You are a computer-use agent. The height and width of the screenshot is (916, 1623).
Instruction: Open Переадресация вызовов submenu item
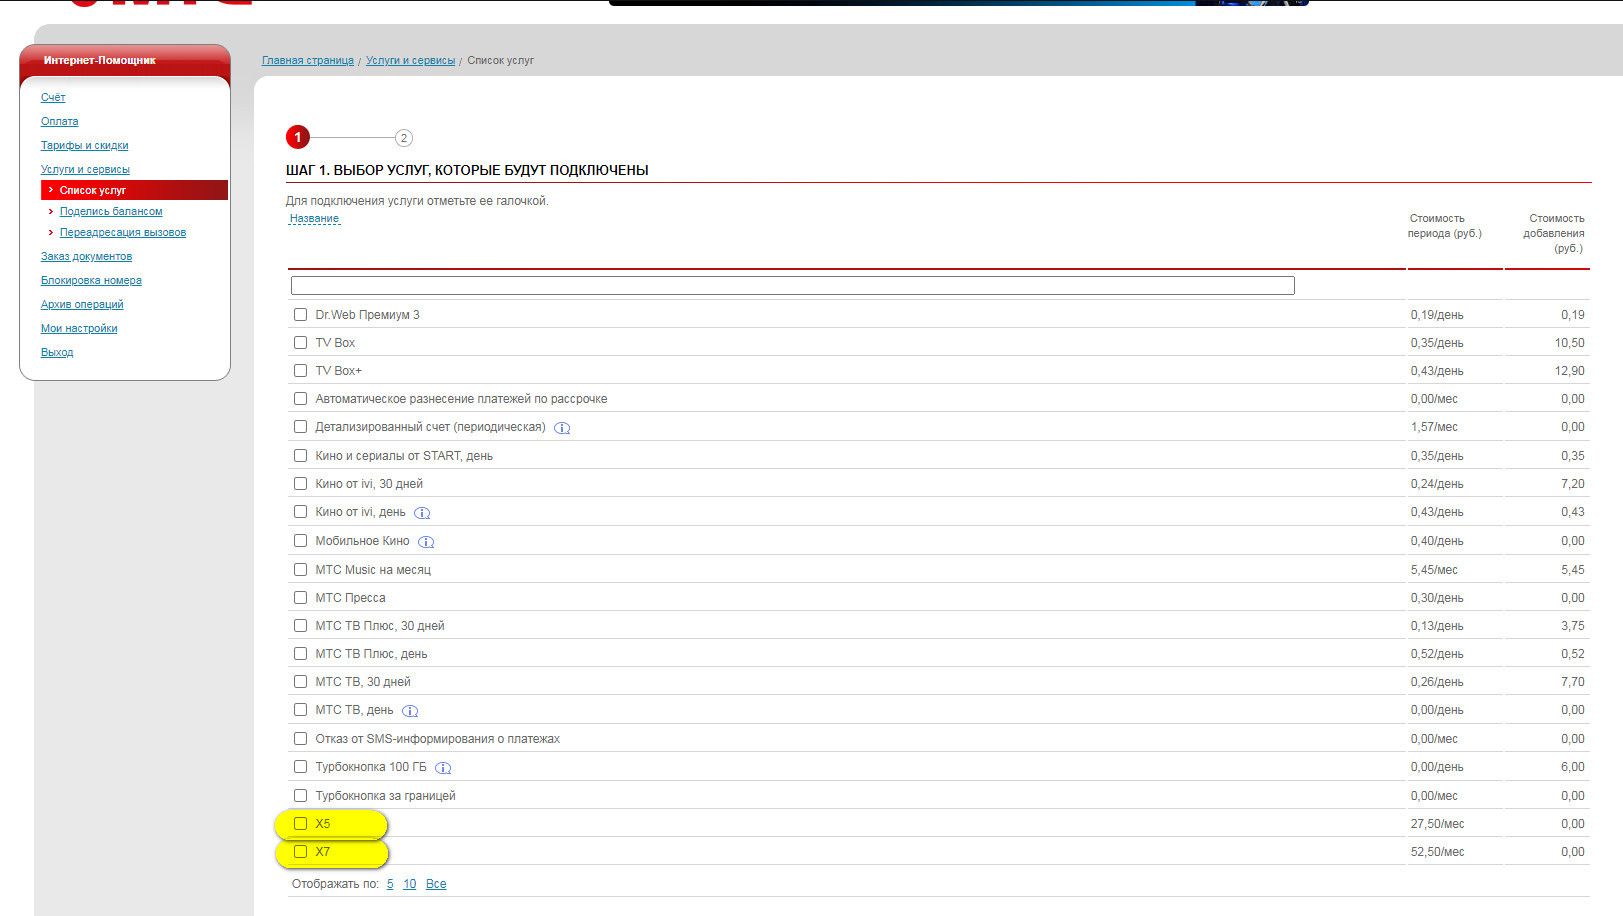[x=122, y=232]
